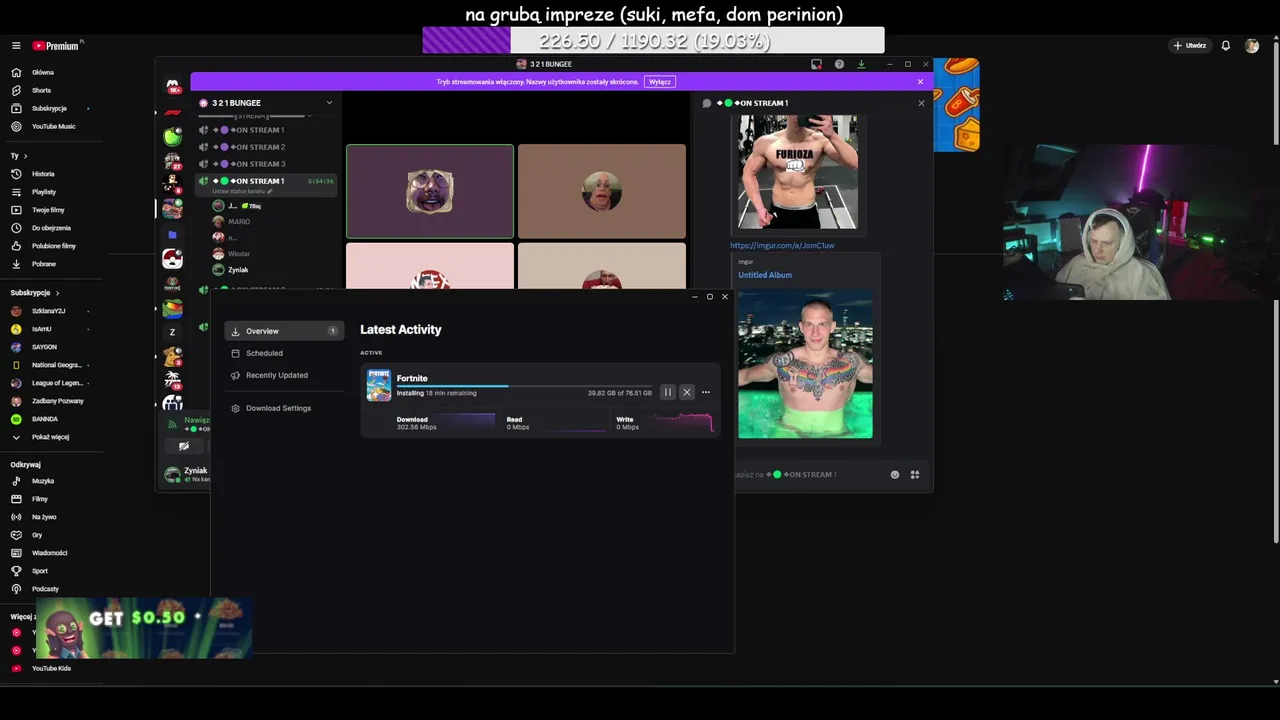Open the apps icon beside the emoji picker
This screenshot has width=1280, height=720.
915,475
